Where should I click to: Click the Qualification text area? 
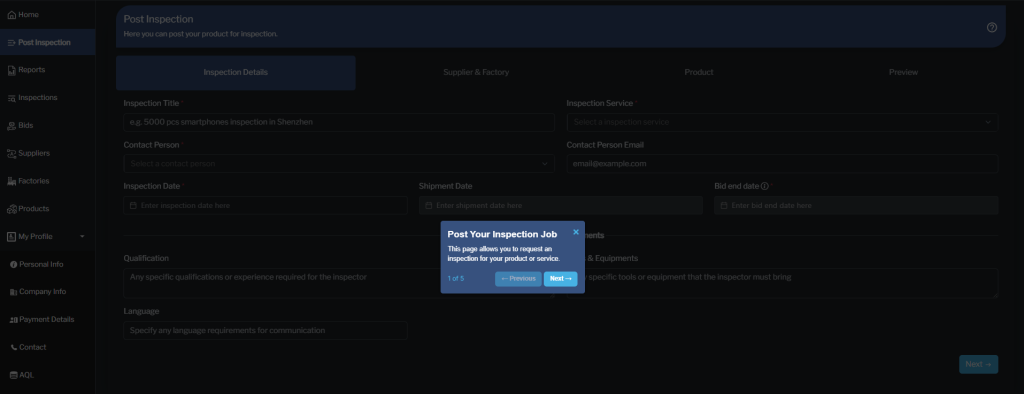339,284
